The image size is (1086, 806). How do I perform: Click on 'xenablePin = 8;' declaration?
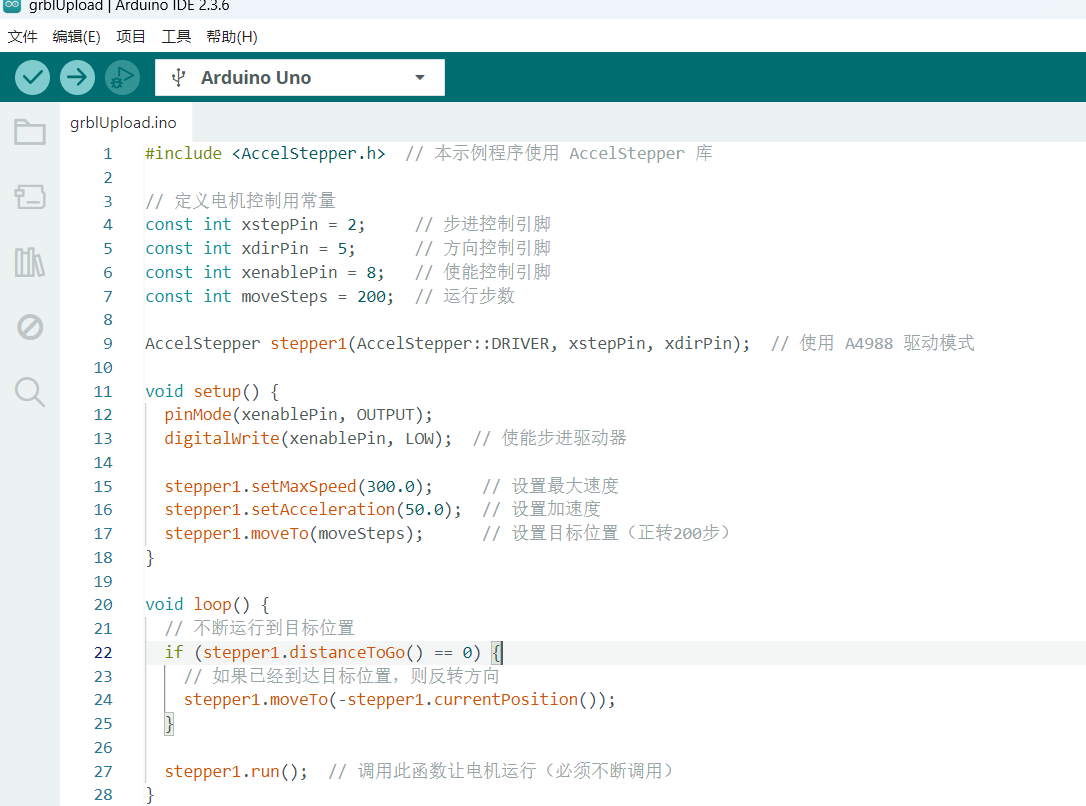[312, 272]
